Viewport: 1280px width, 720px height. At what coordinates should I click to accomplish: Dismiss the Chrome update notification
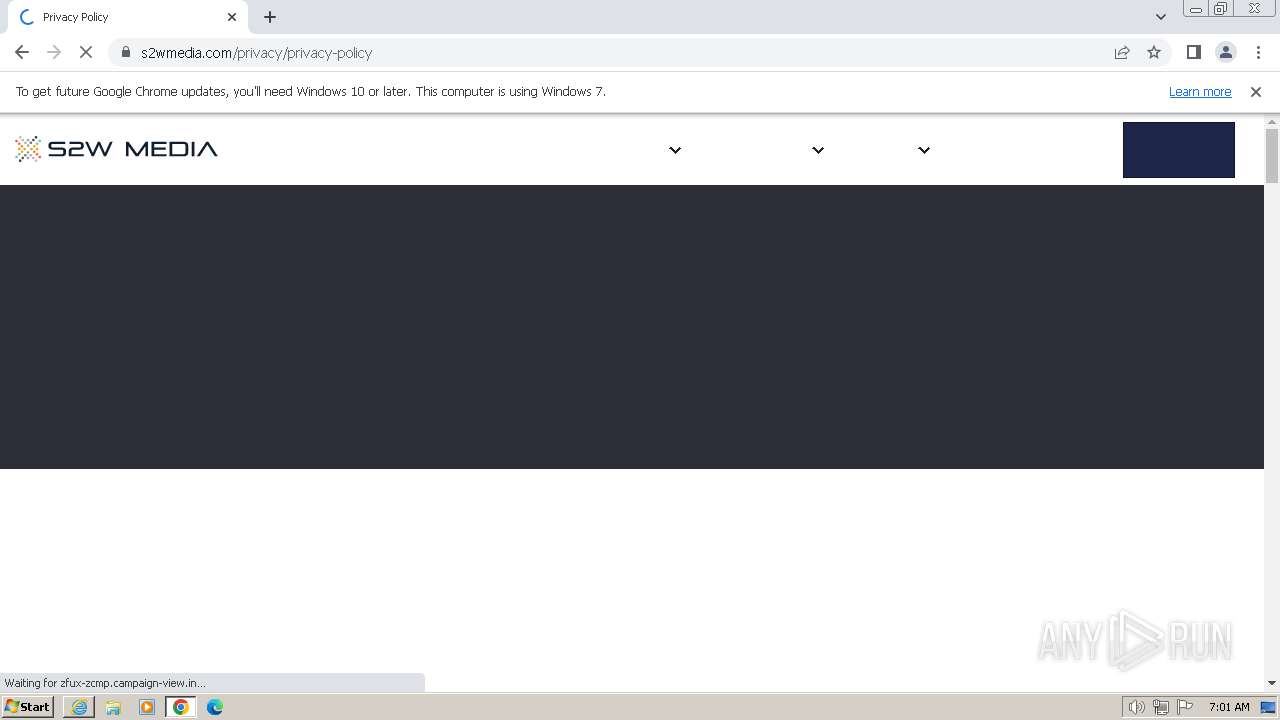pos(1256,92)
